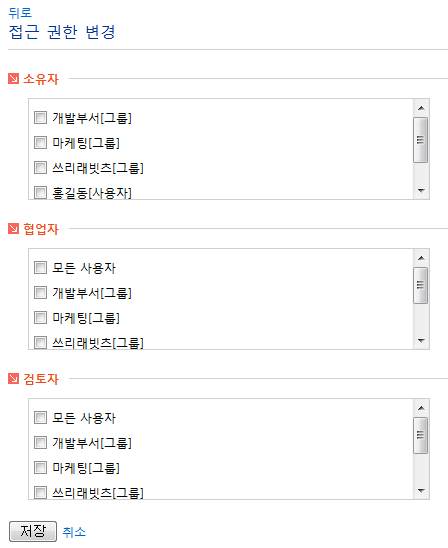
Task: Go back via the 뒤로 link
Action: [20, 13]
